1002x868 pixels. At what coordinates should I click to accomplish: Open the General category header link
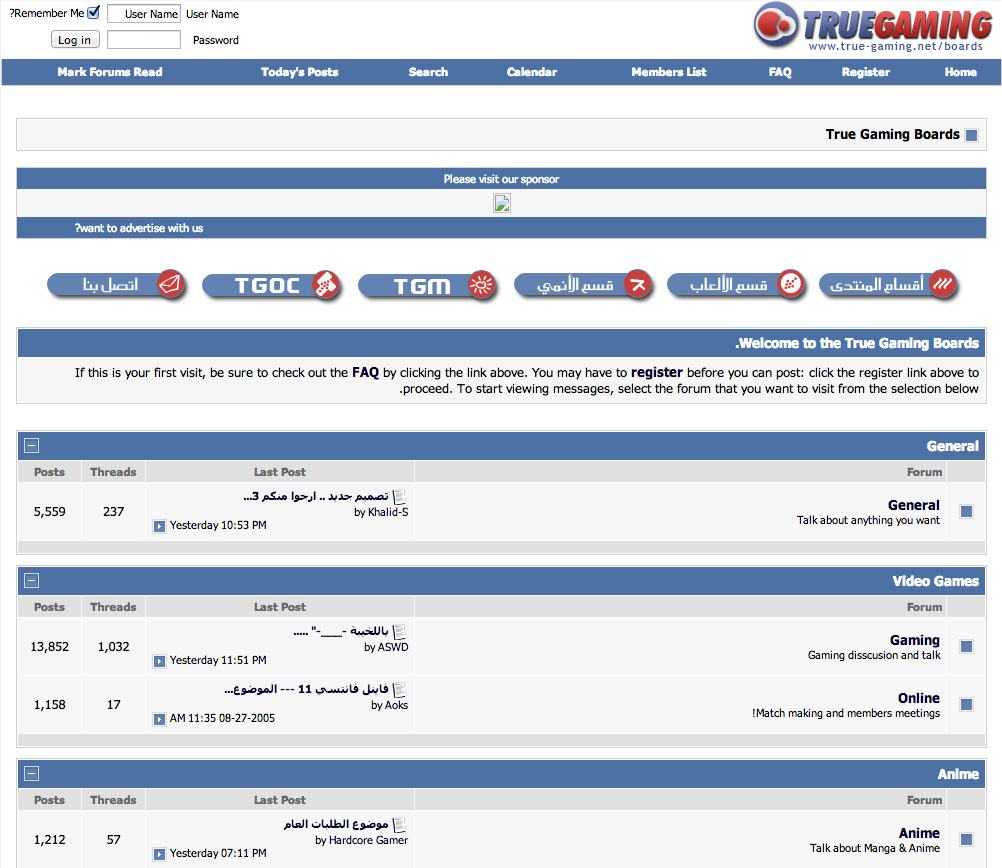click(952, 446)
